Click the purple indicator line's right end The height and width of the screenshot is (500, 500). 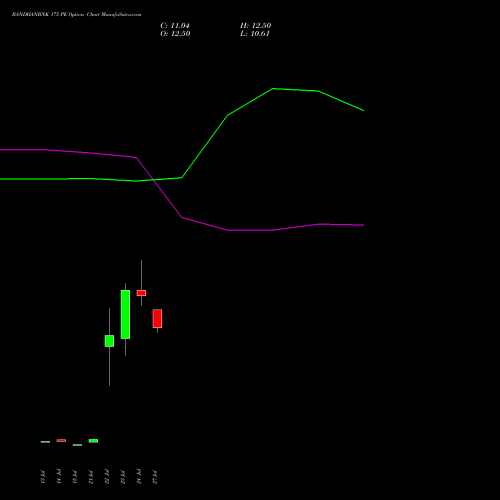pyautogui.click(x=363, y=225)
